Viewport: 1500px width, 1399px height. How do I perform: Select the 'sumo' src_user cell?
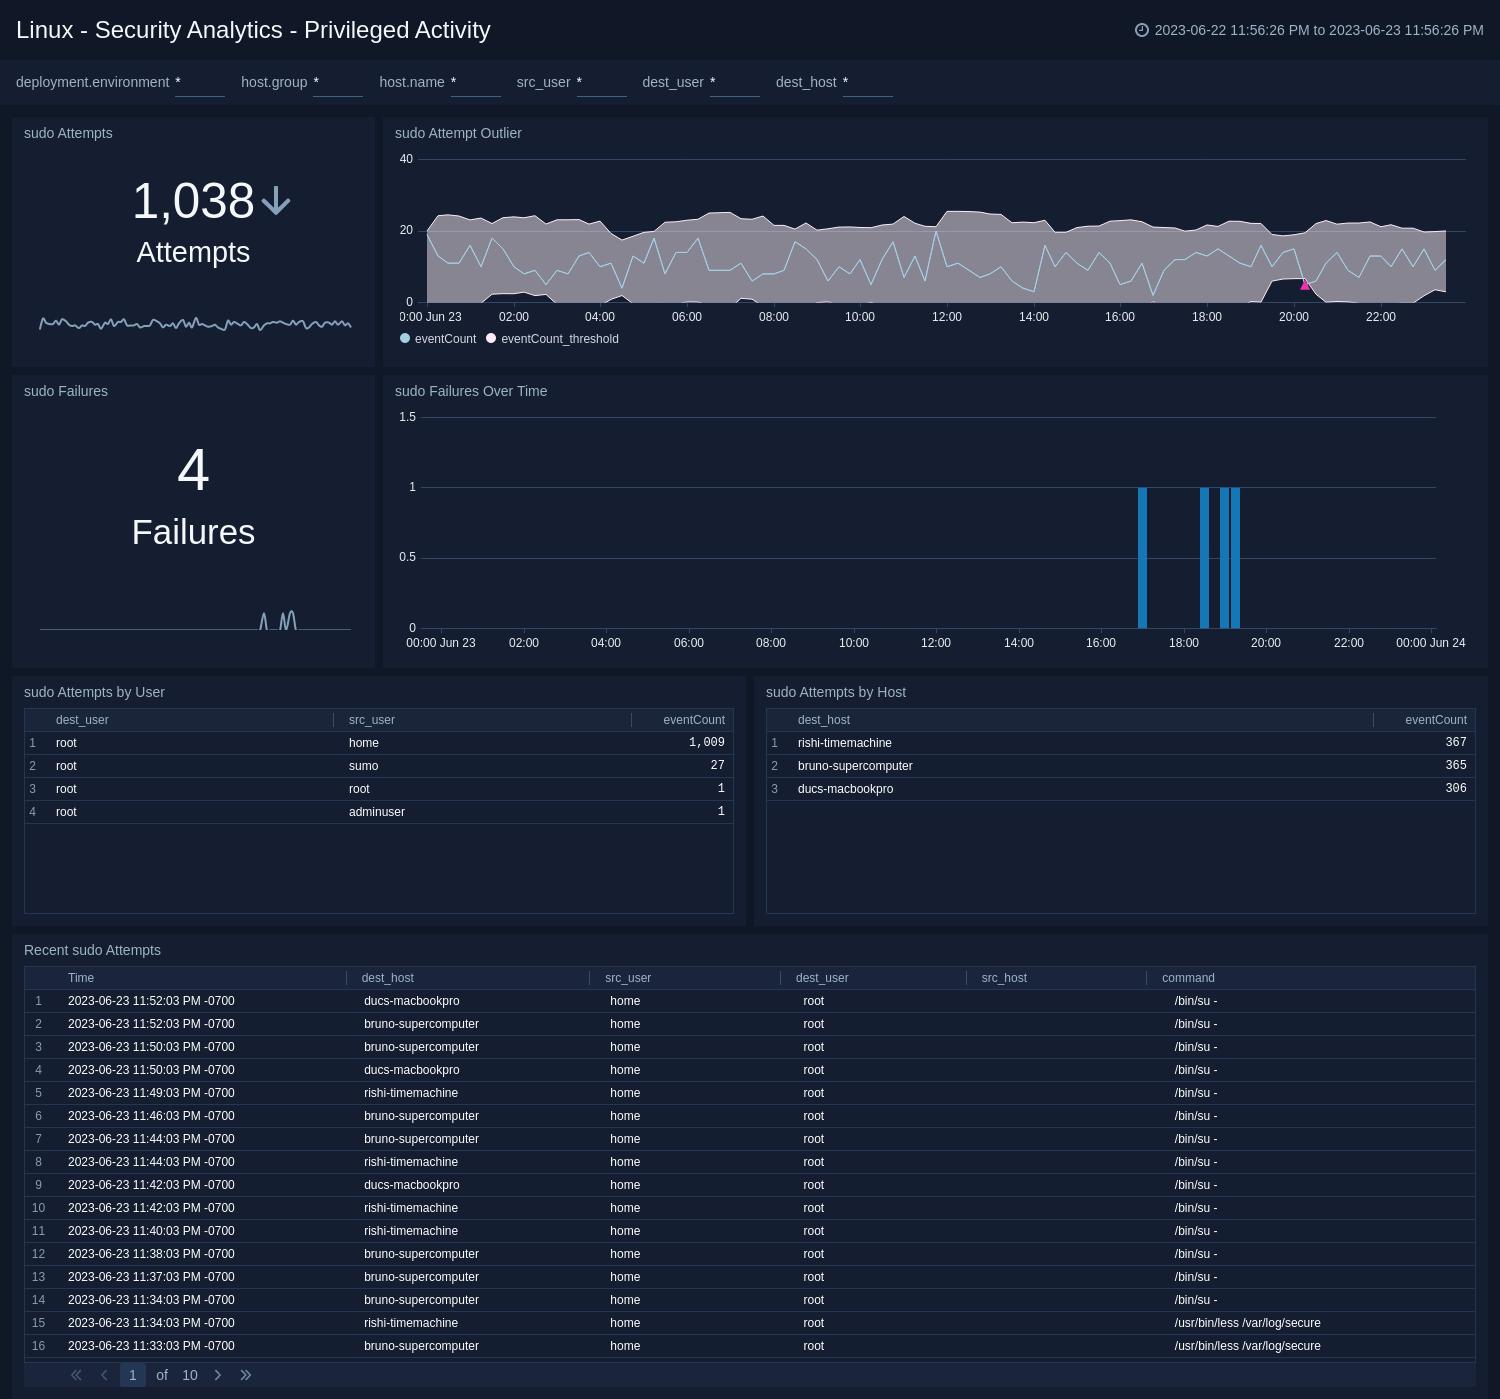tap(364, 766)
